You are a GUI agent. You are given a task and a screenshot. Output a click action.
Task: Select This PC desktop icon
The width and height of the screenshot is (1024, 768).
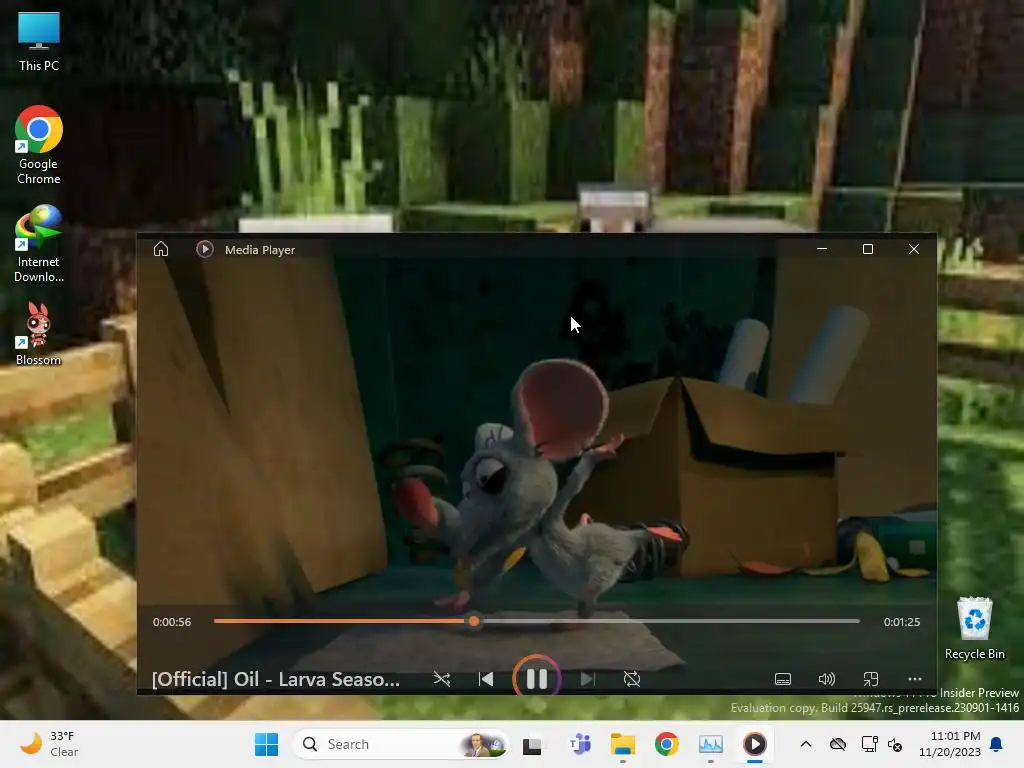pos(39,41)
